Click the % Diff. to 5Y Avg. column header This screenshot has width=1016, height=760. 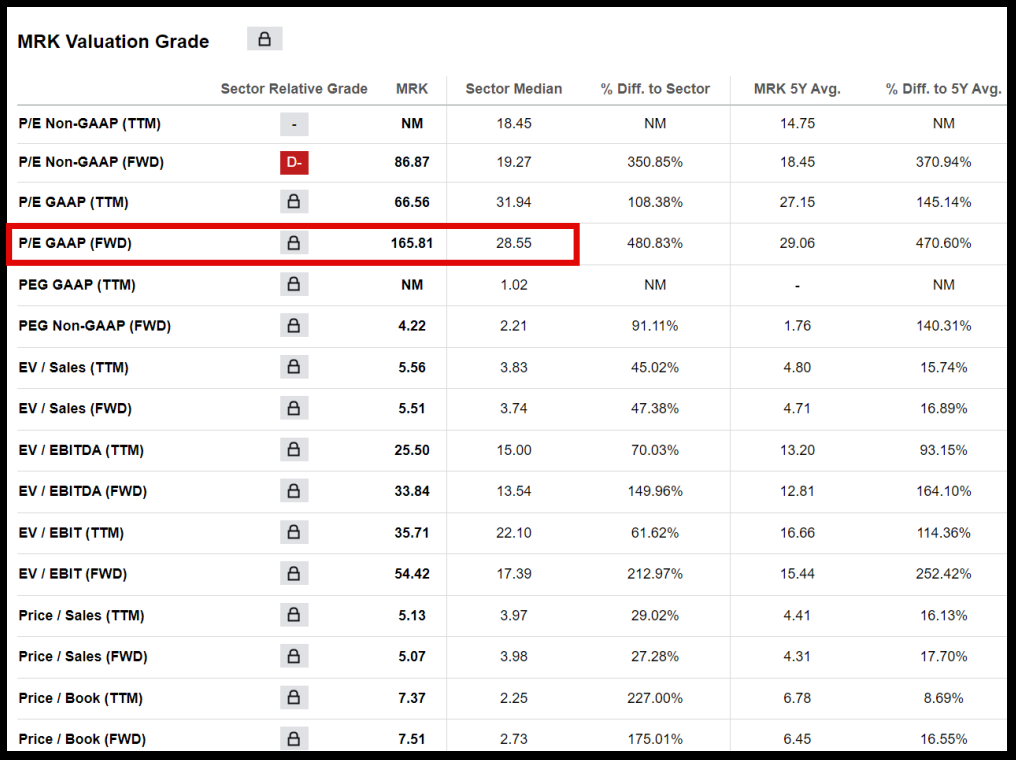[x=943, y=89]
